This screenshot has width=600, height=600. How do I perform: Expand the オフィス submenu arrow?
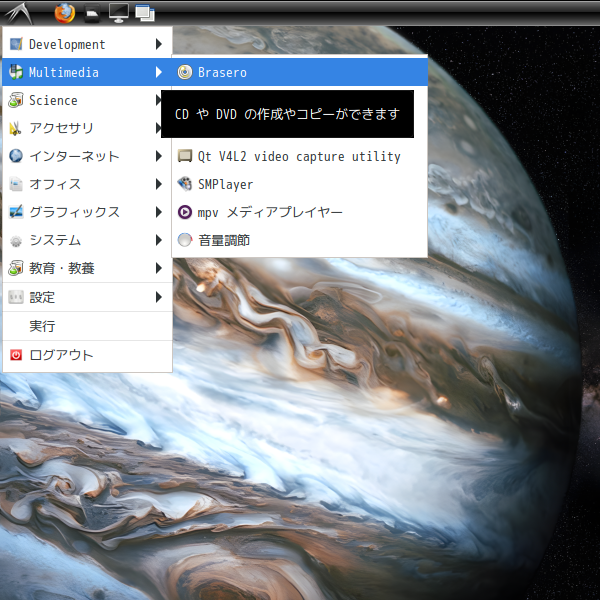159,184
